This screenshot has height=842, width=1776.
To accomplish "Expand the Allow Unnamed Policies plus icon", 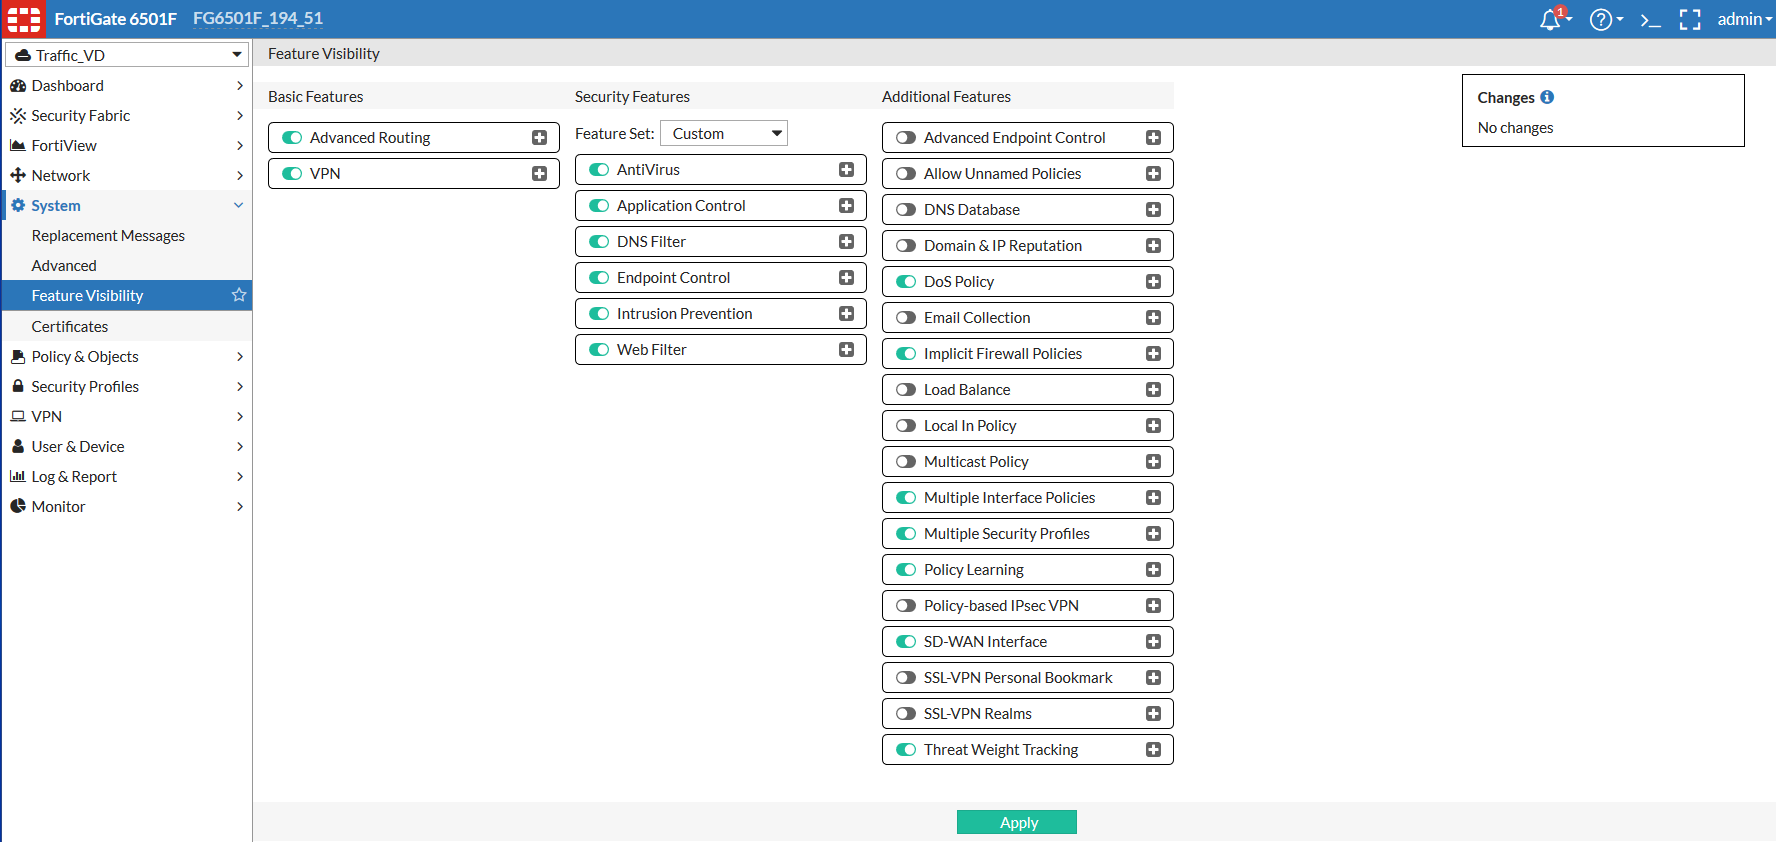I will 1153,174.
